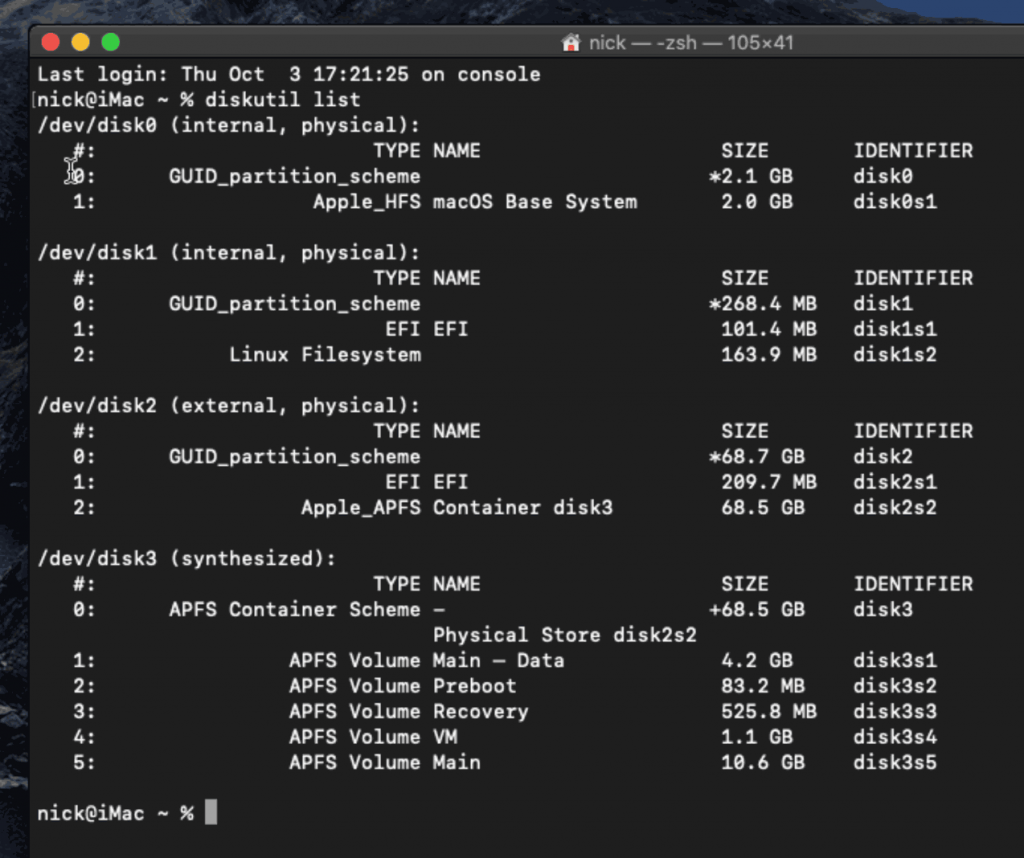Image resolution: width=1024 pixels, height=858 pixels.
Task: Click the size '83.2 MB'
Action: click(763, 685)
